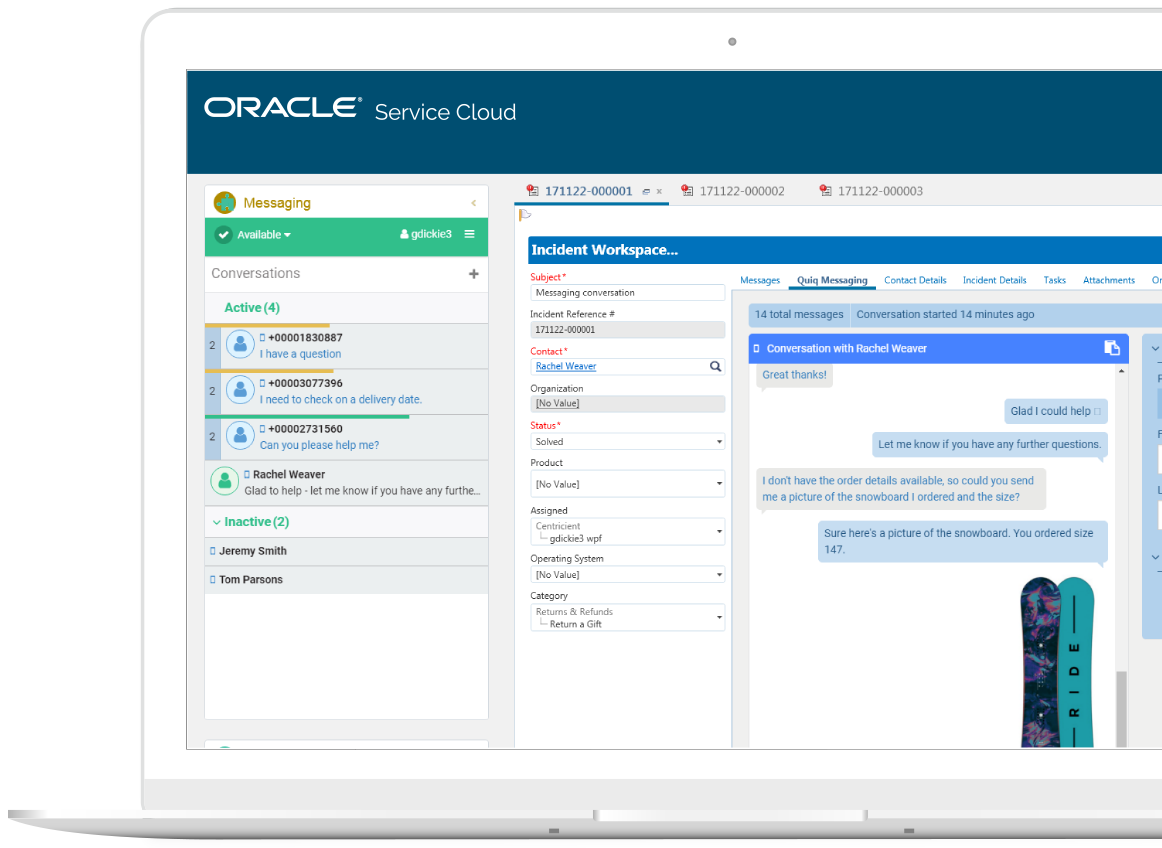Open the Operating System dropdown
Image resolution: width=1162 pixels, height=848 pixels.
[x=627, y=574]
